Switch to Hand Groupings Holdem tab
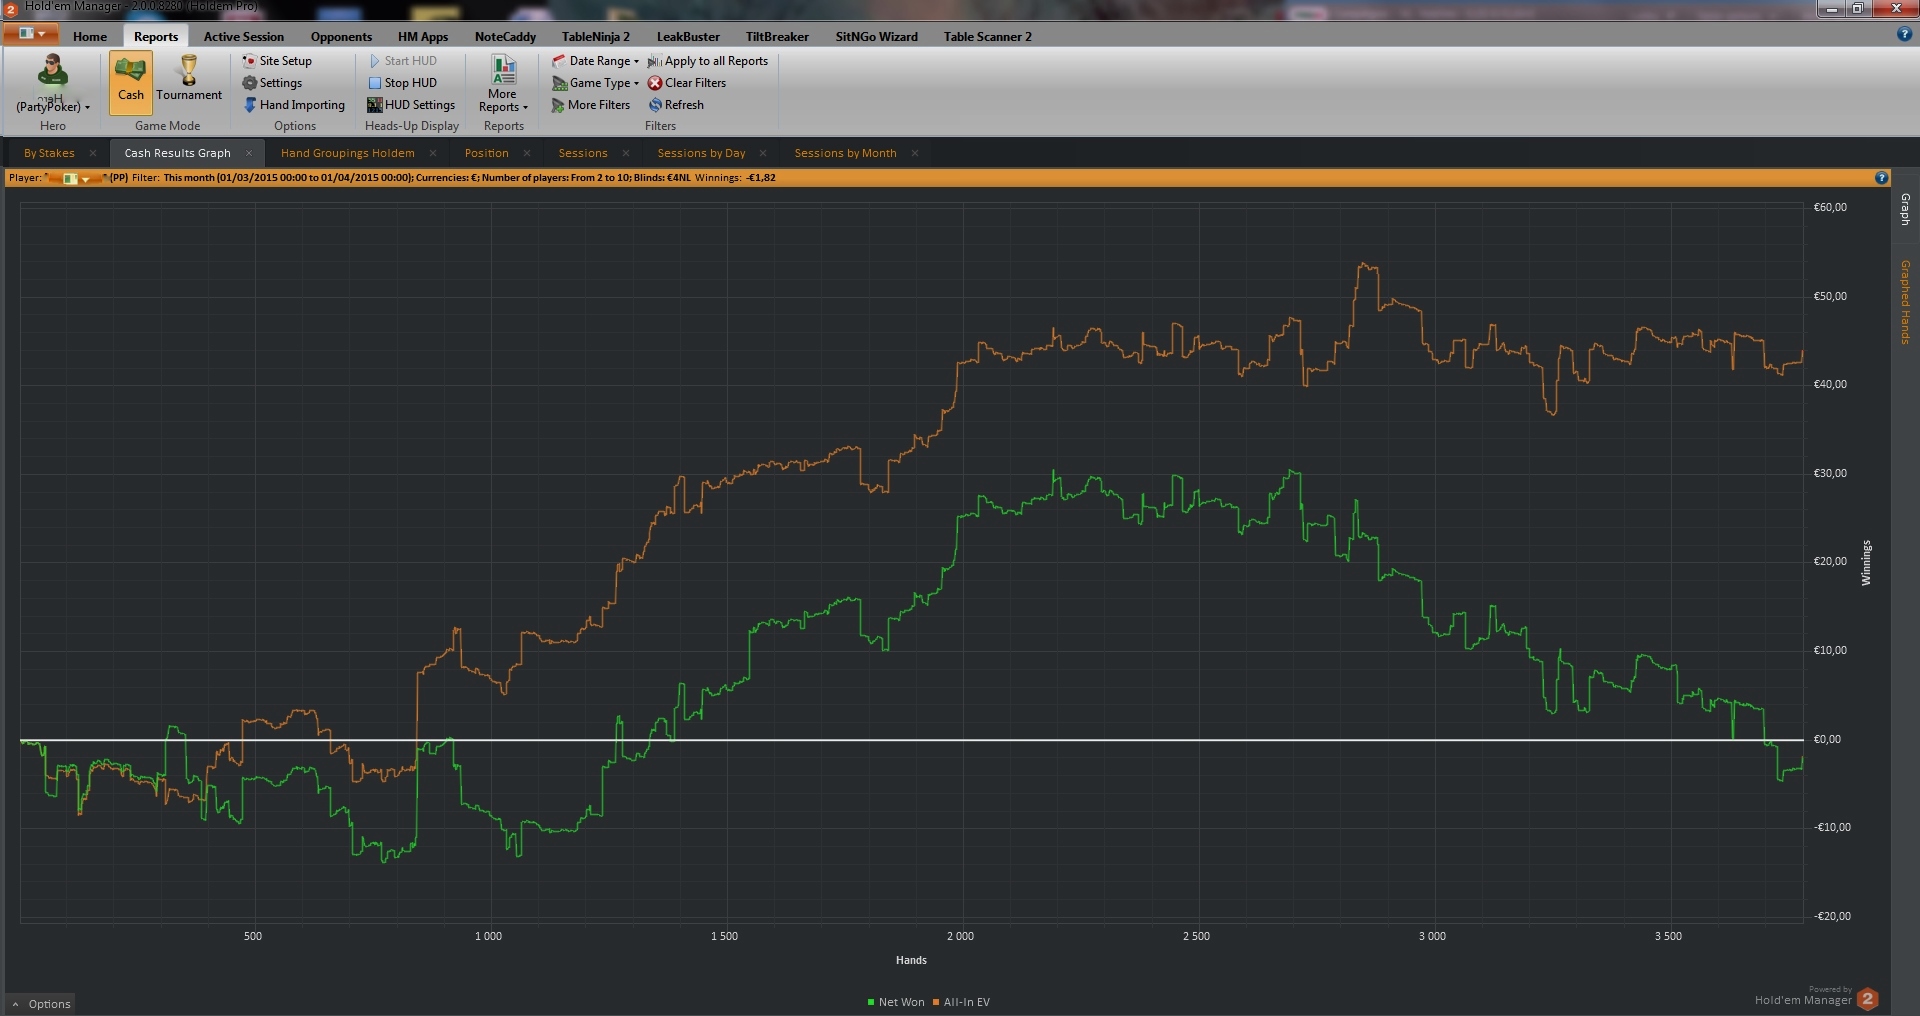Screen dimensions: 1920x1016 [x=348, y=153]
